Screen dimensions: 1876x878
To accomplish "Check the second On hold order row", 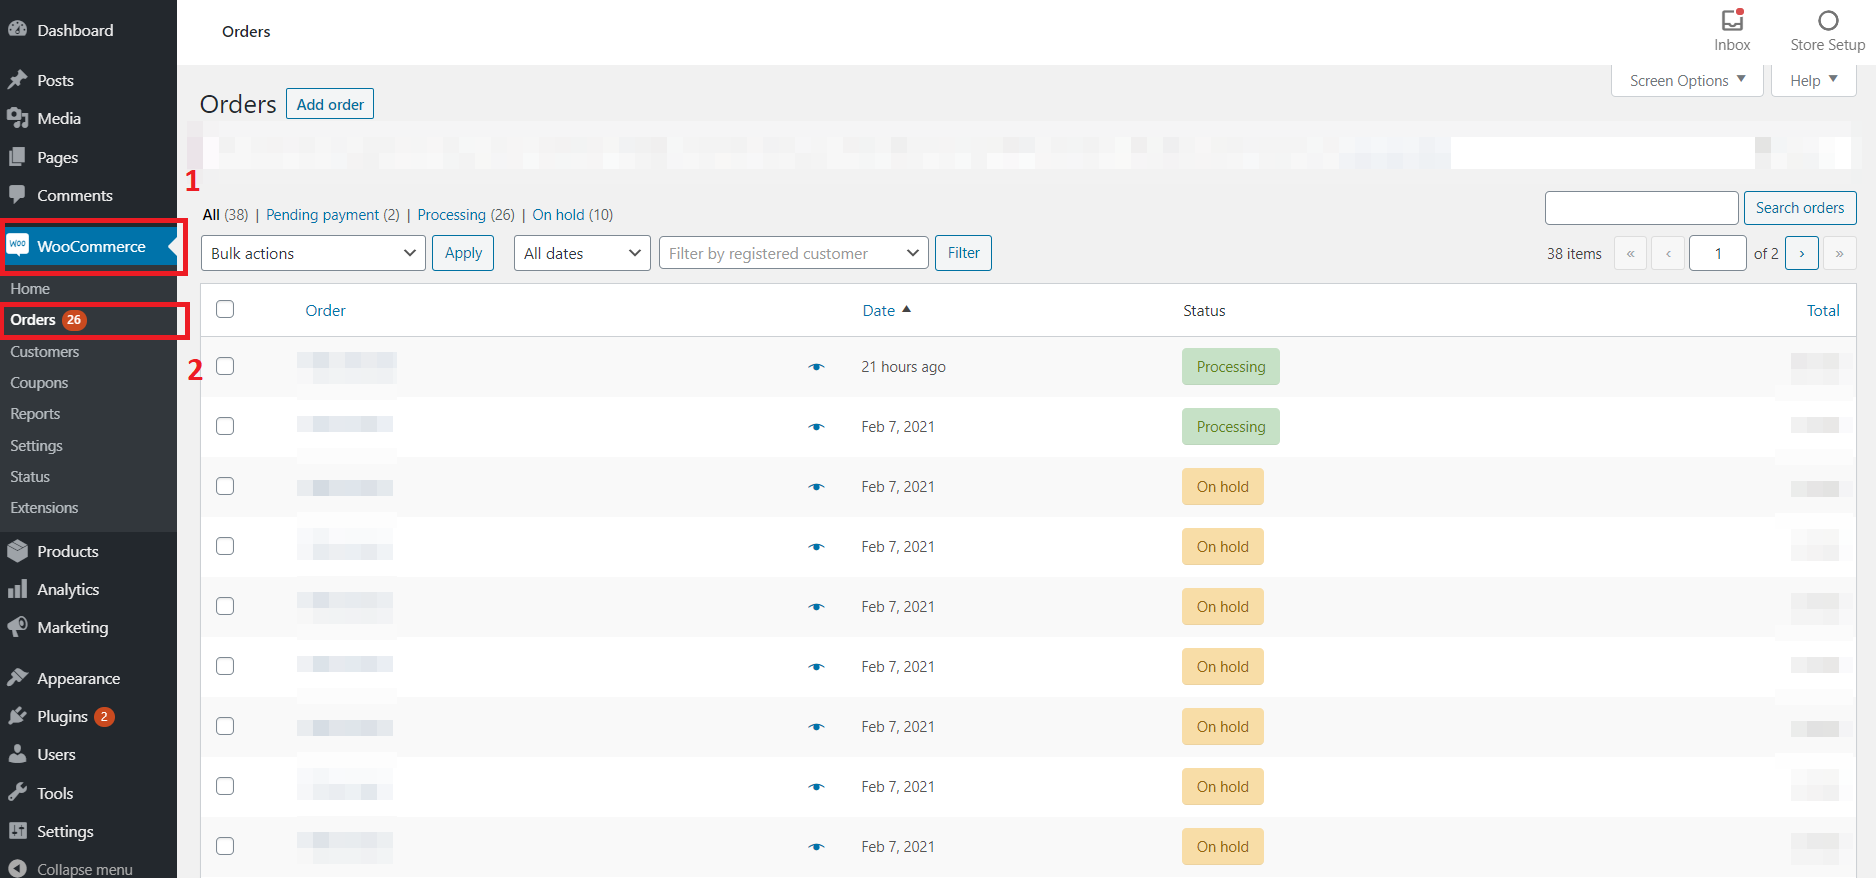I will click(225, 546).
